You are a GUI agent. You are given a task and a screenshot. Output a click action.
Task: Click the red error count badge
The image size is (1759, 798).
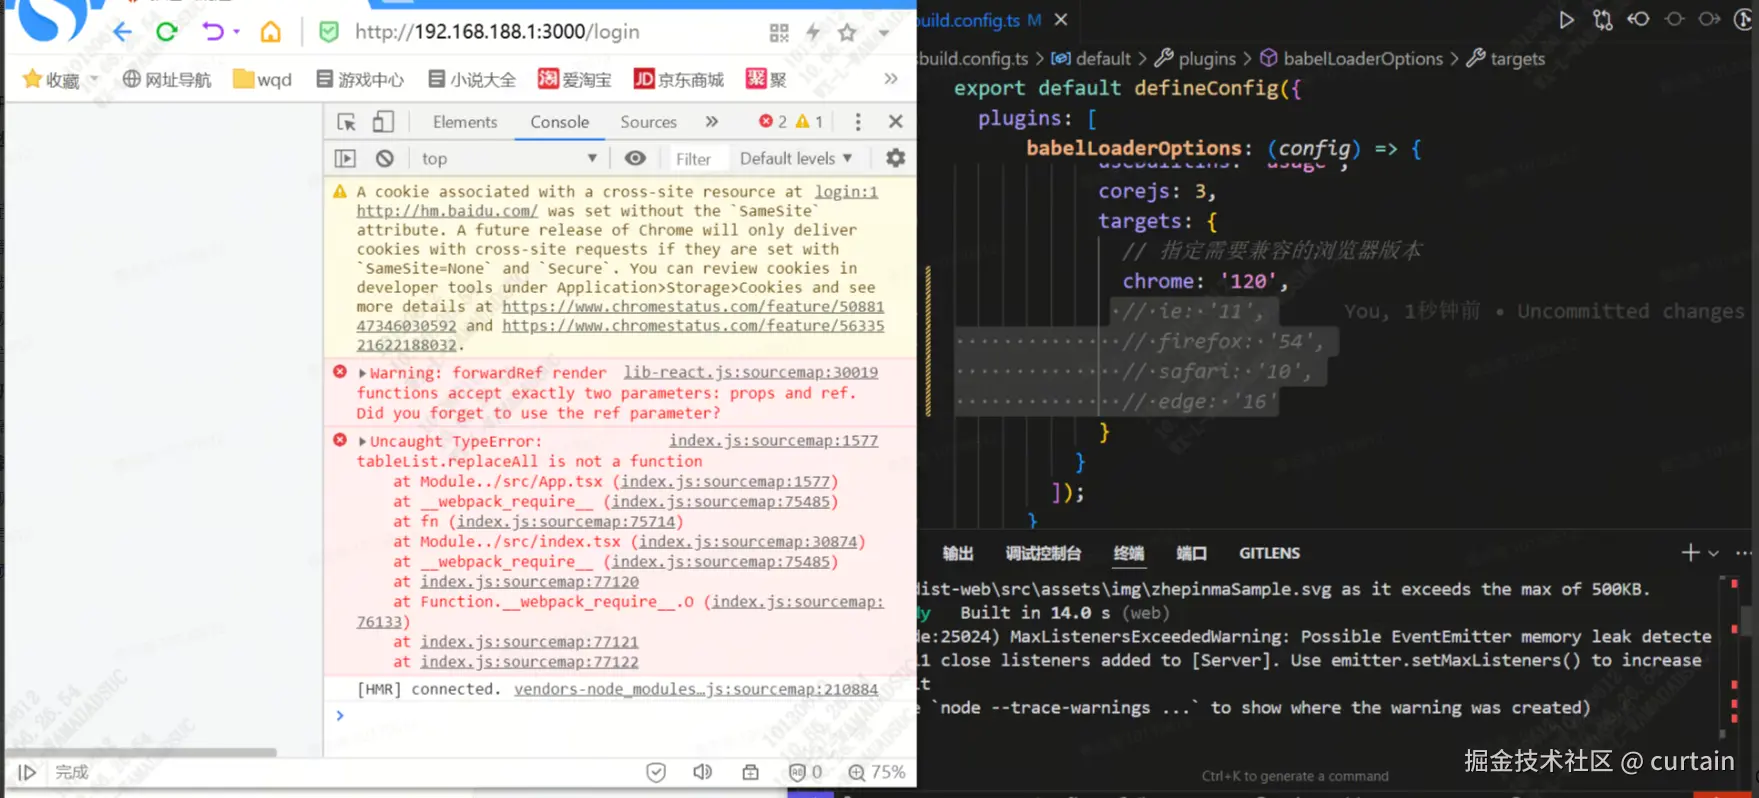773,122
